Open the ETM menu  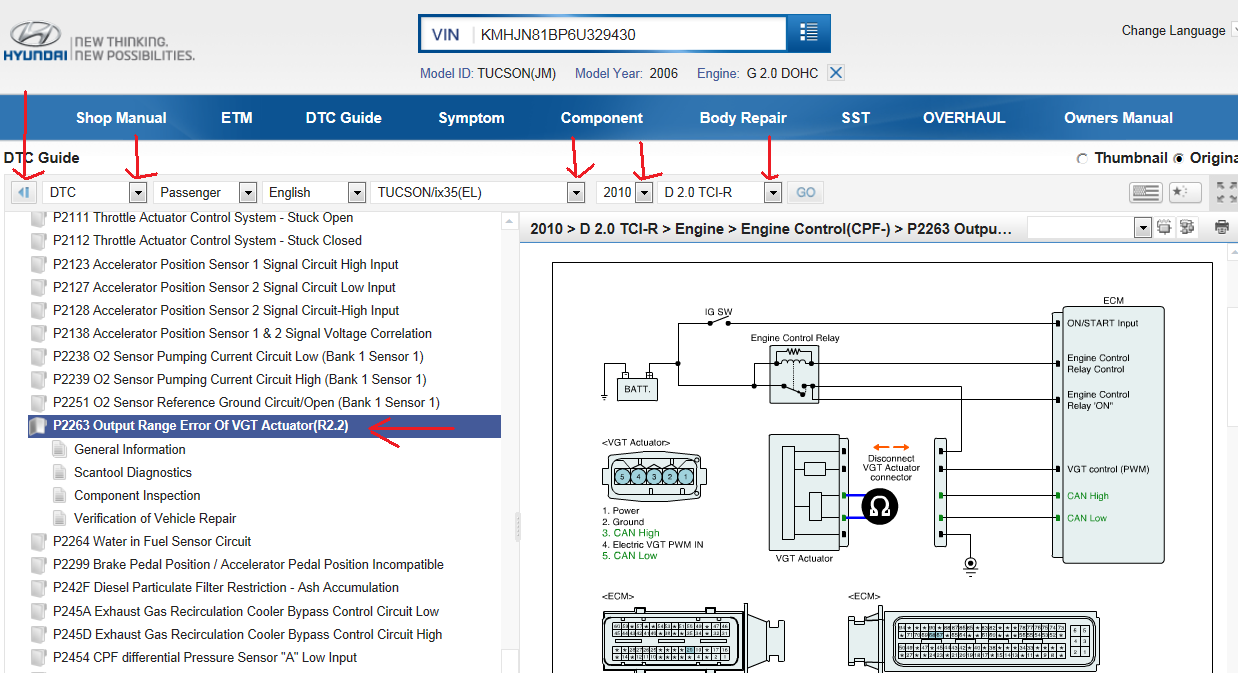click(x=237, y=118)
